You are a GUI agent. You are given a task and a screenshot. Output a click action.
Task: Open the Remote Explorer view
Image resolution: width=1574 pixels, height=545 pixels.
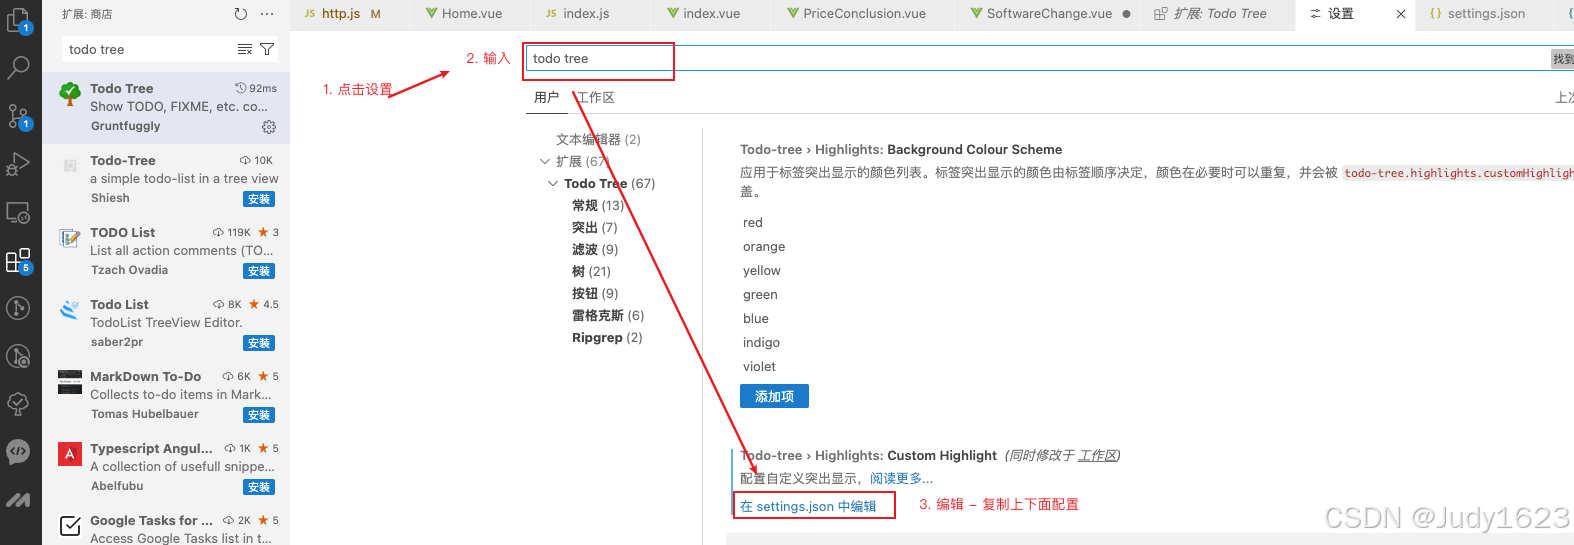pyautogui.click(x=19, y=212)
